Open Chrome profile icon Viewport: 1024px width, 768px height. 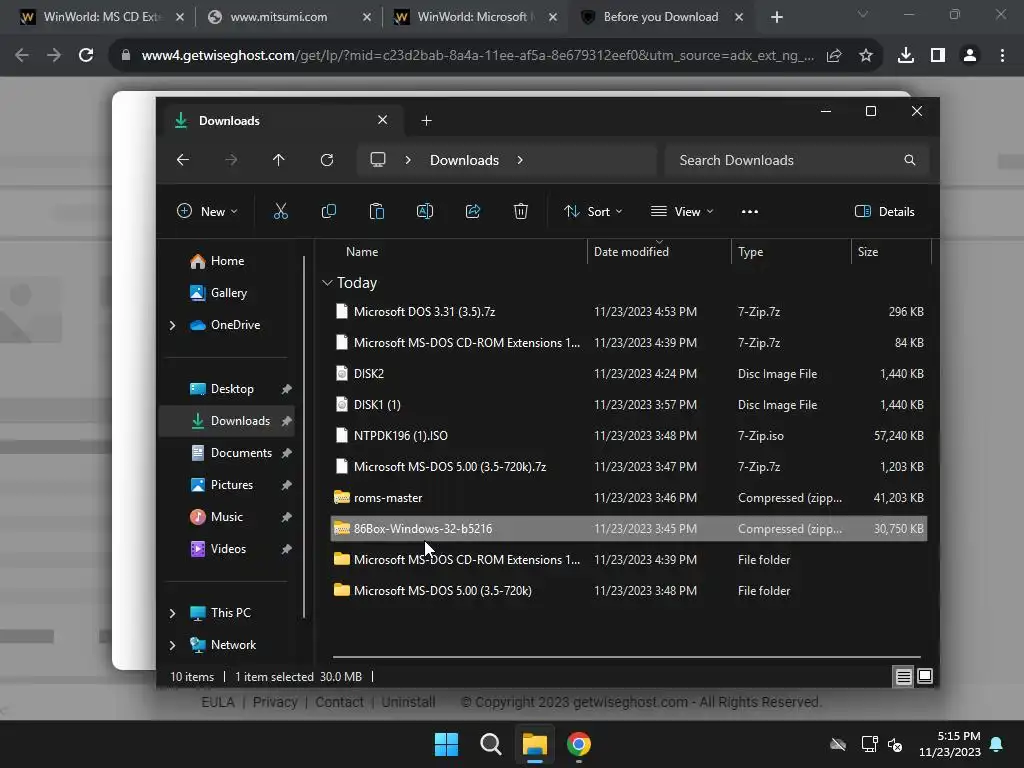click(x=970, y=56)
